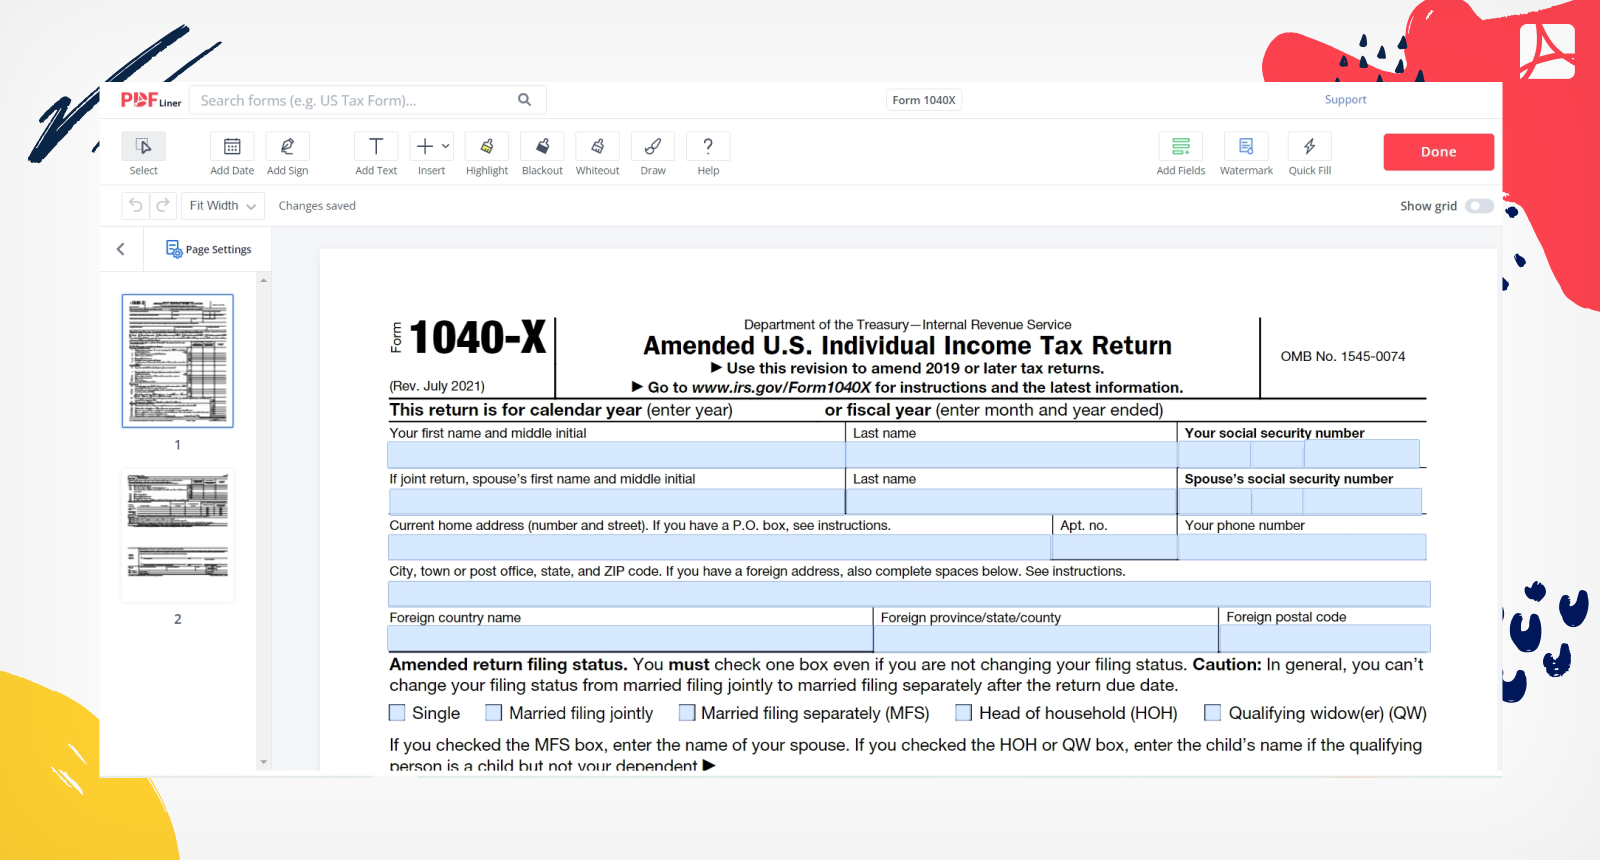
Task: Click the red Done button
Action: pos(1438,152)
